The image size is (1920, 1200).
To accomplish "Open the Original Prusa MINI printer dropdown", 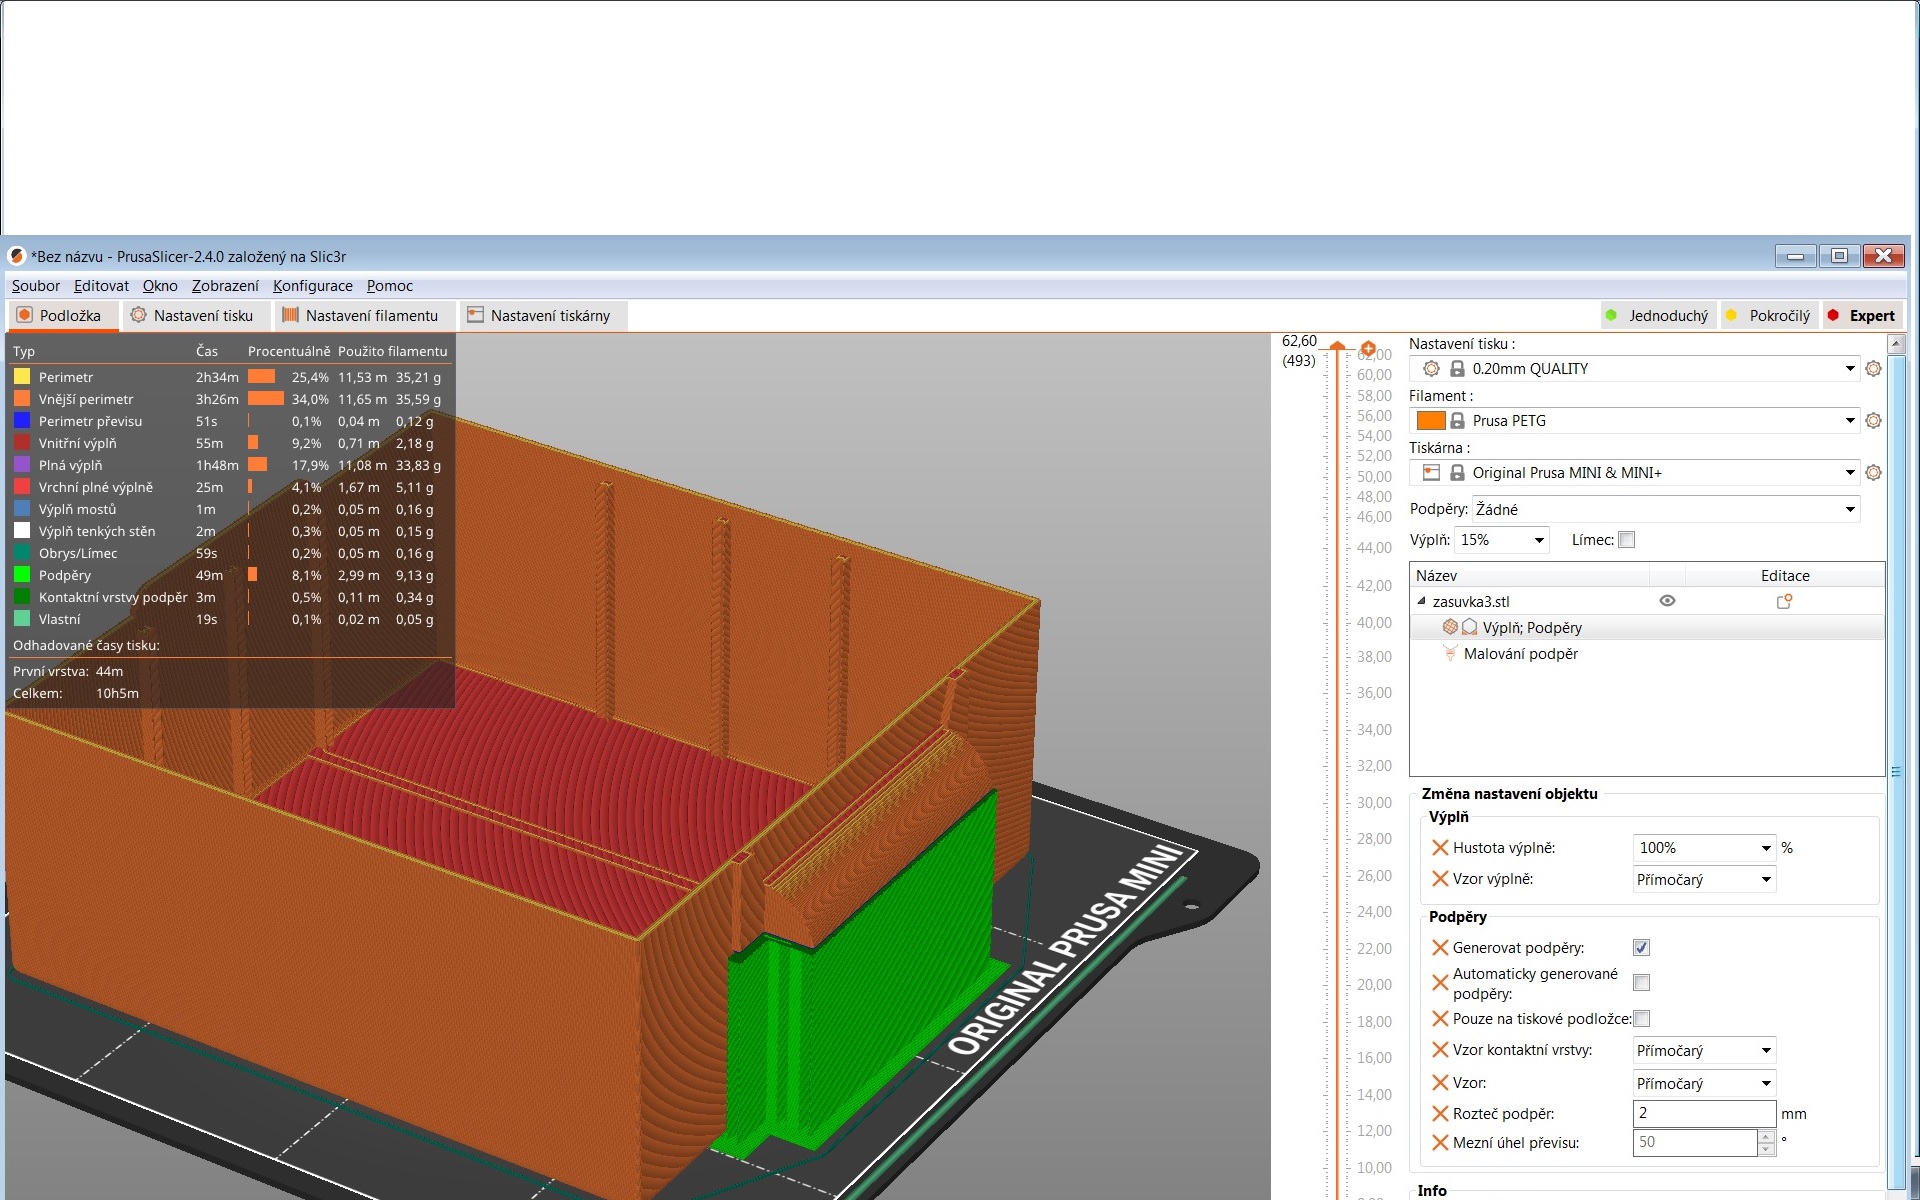I will [1850, 473].
